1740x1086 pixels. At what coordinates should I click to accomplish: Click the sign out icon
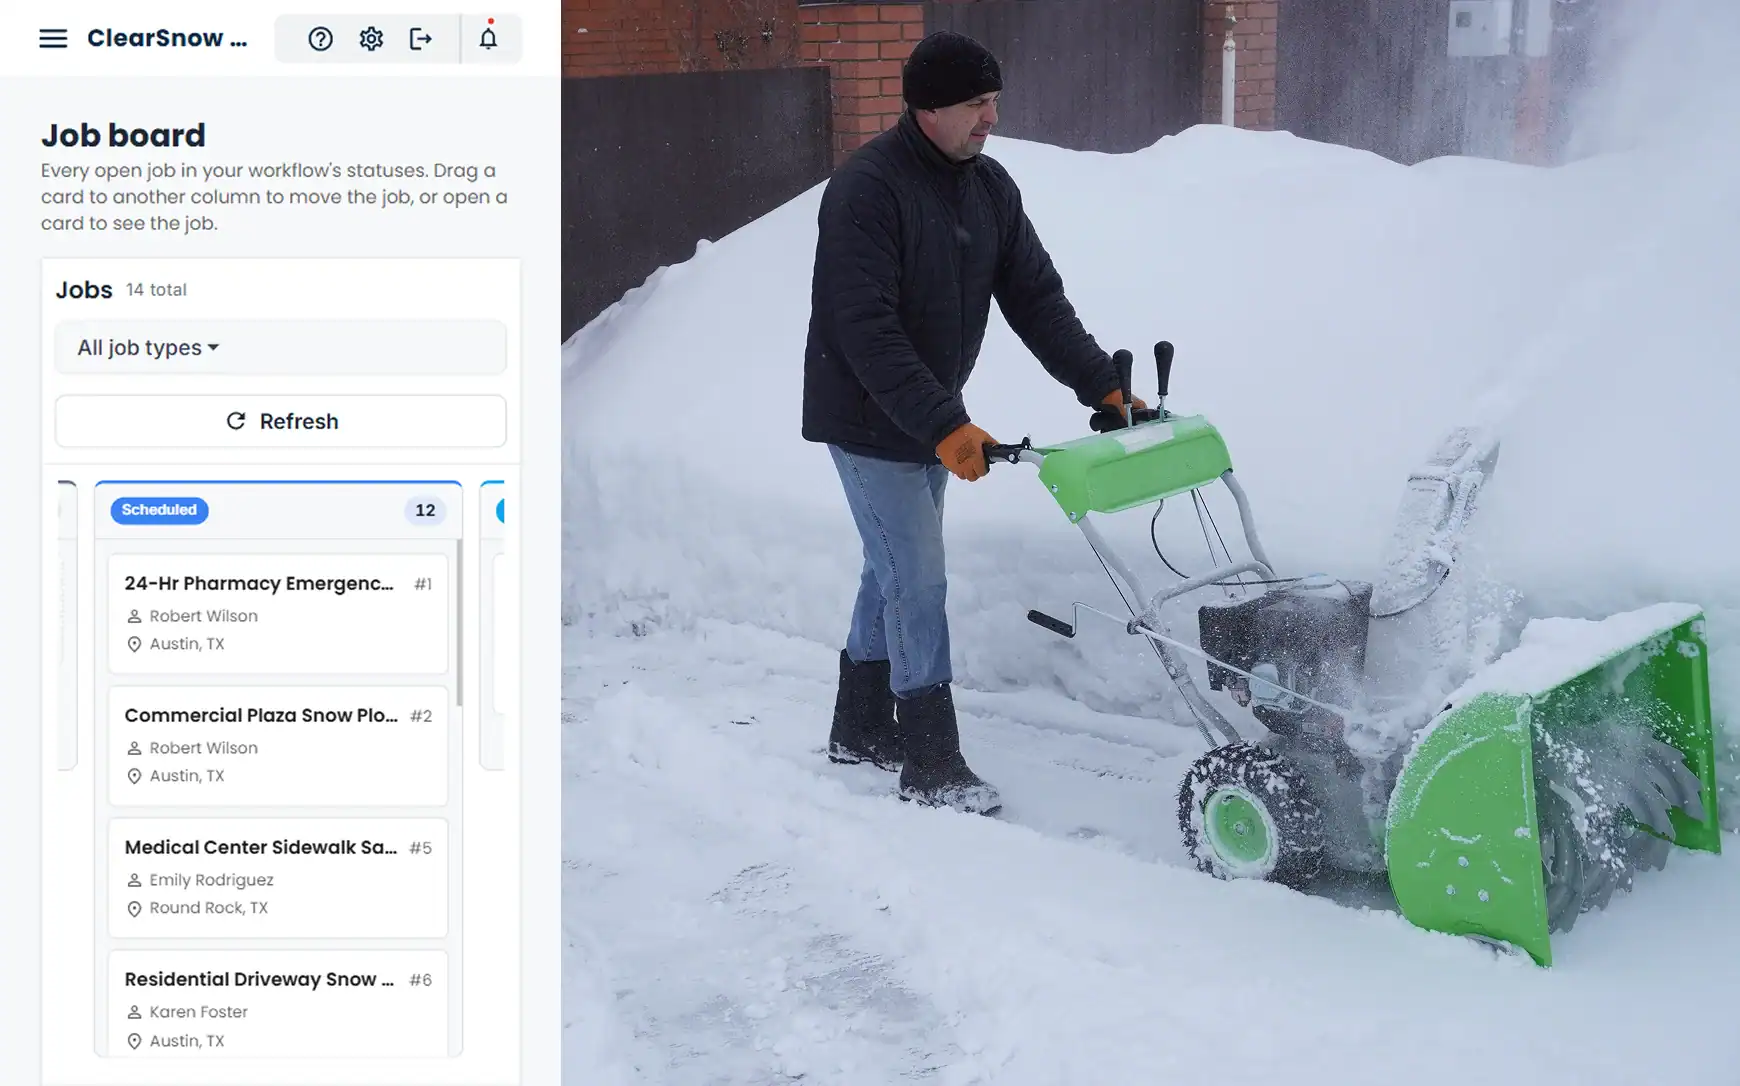[421, 39]
